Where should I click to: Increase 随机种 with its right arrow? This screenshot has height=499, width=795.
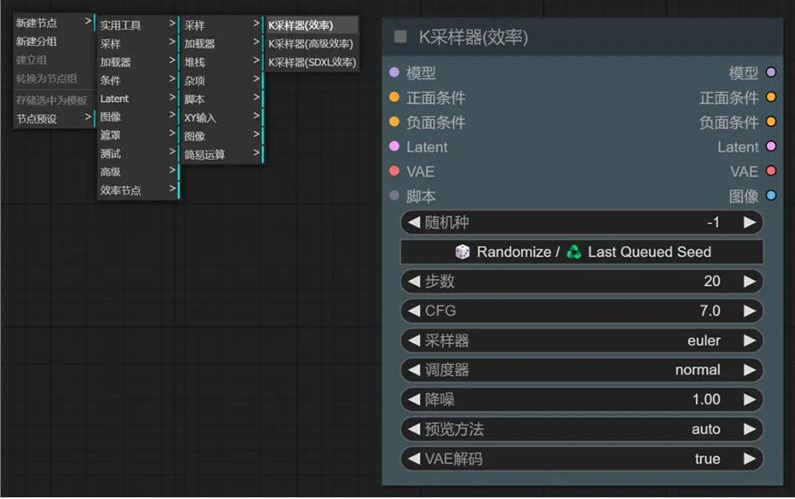749,223
